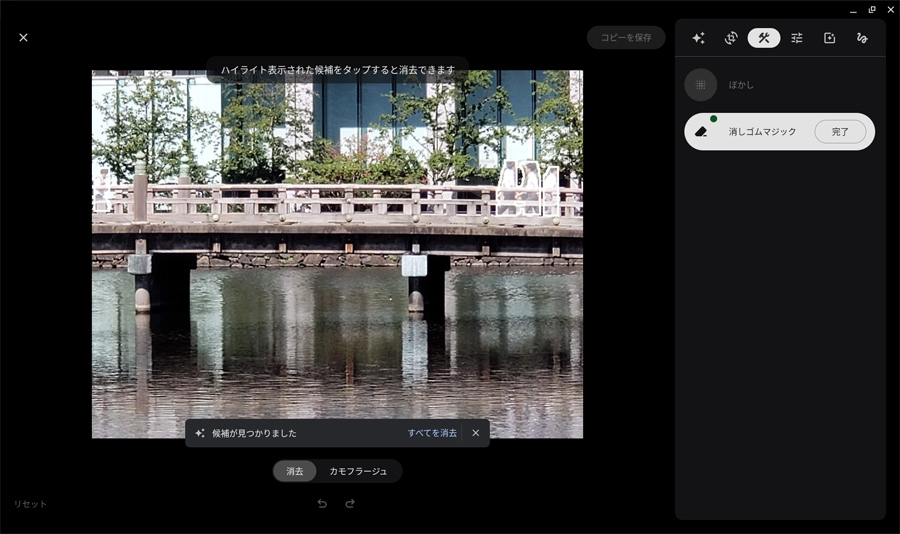Switch to カモフラージュ camouflage mode

pos(358,471)
